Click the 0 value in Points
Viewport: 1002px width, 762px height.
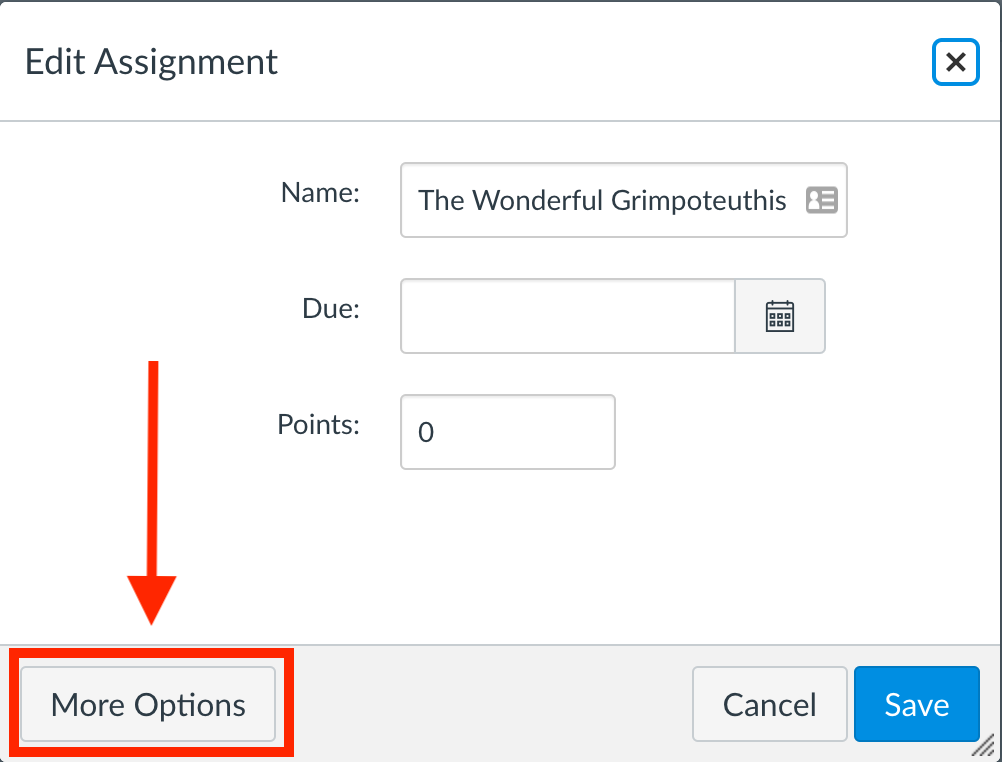tap(426, 433)
